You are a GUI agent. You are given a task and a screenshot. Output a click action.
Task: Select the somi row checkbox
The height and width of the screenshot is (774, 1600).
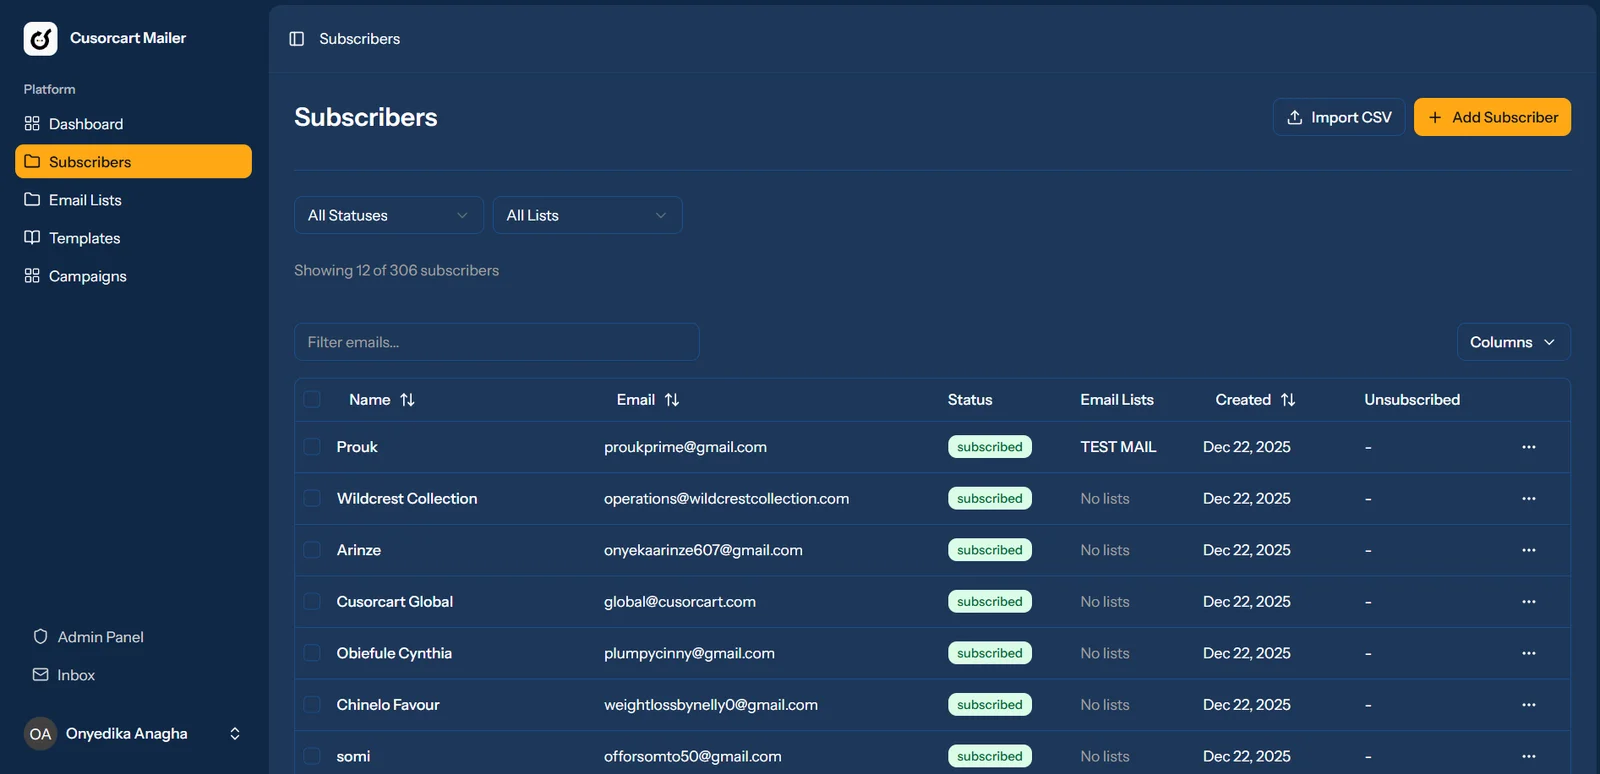pos(312,757)
